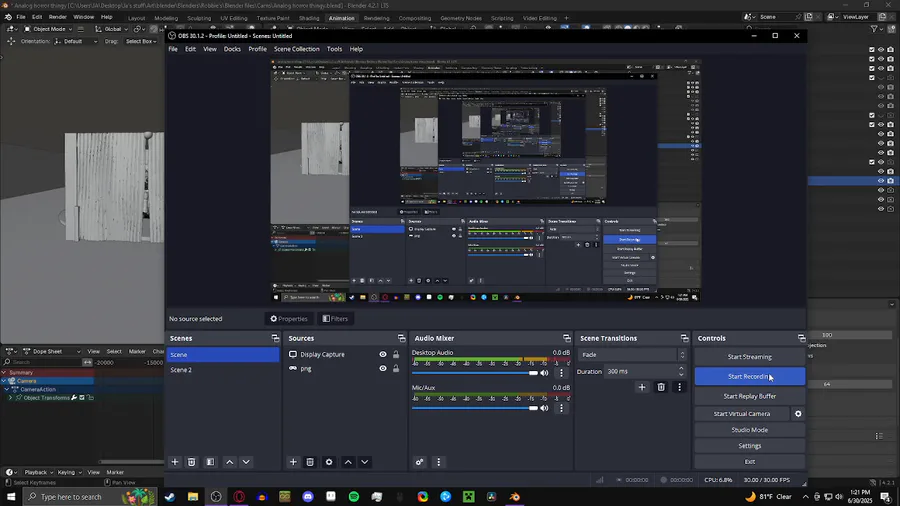Toggle visibility of Display Capture source

[383, 355]
